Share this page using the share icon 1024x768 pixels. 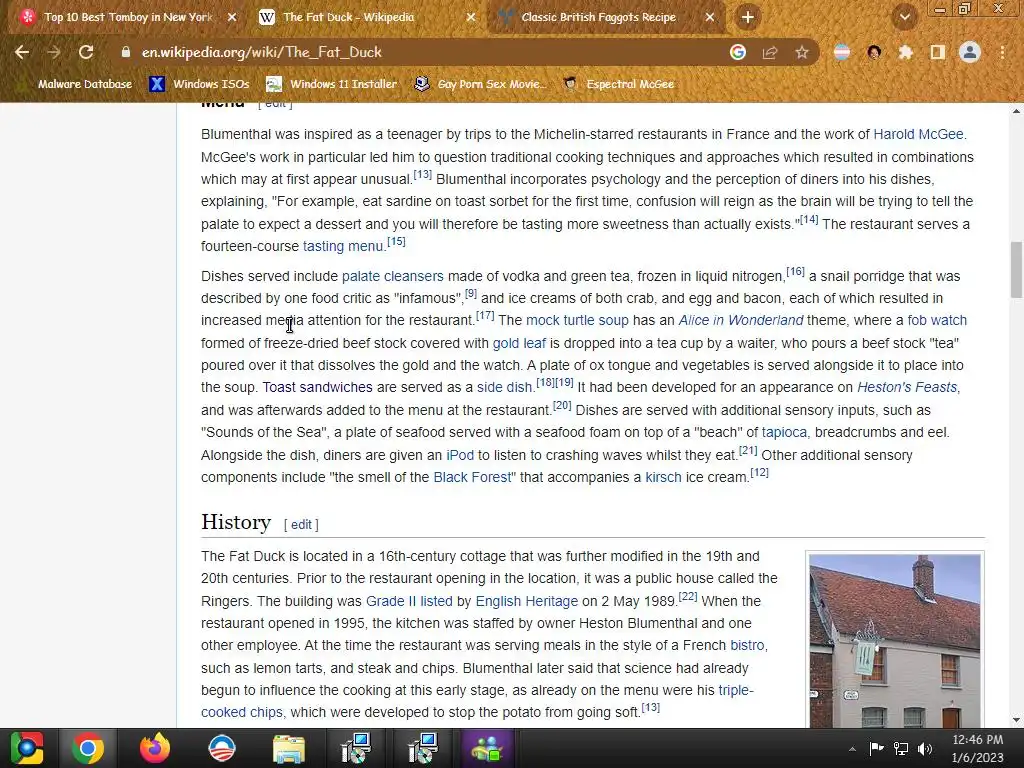point(770,52)
